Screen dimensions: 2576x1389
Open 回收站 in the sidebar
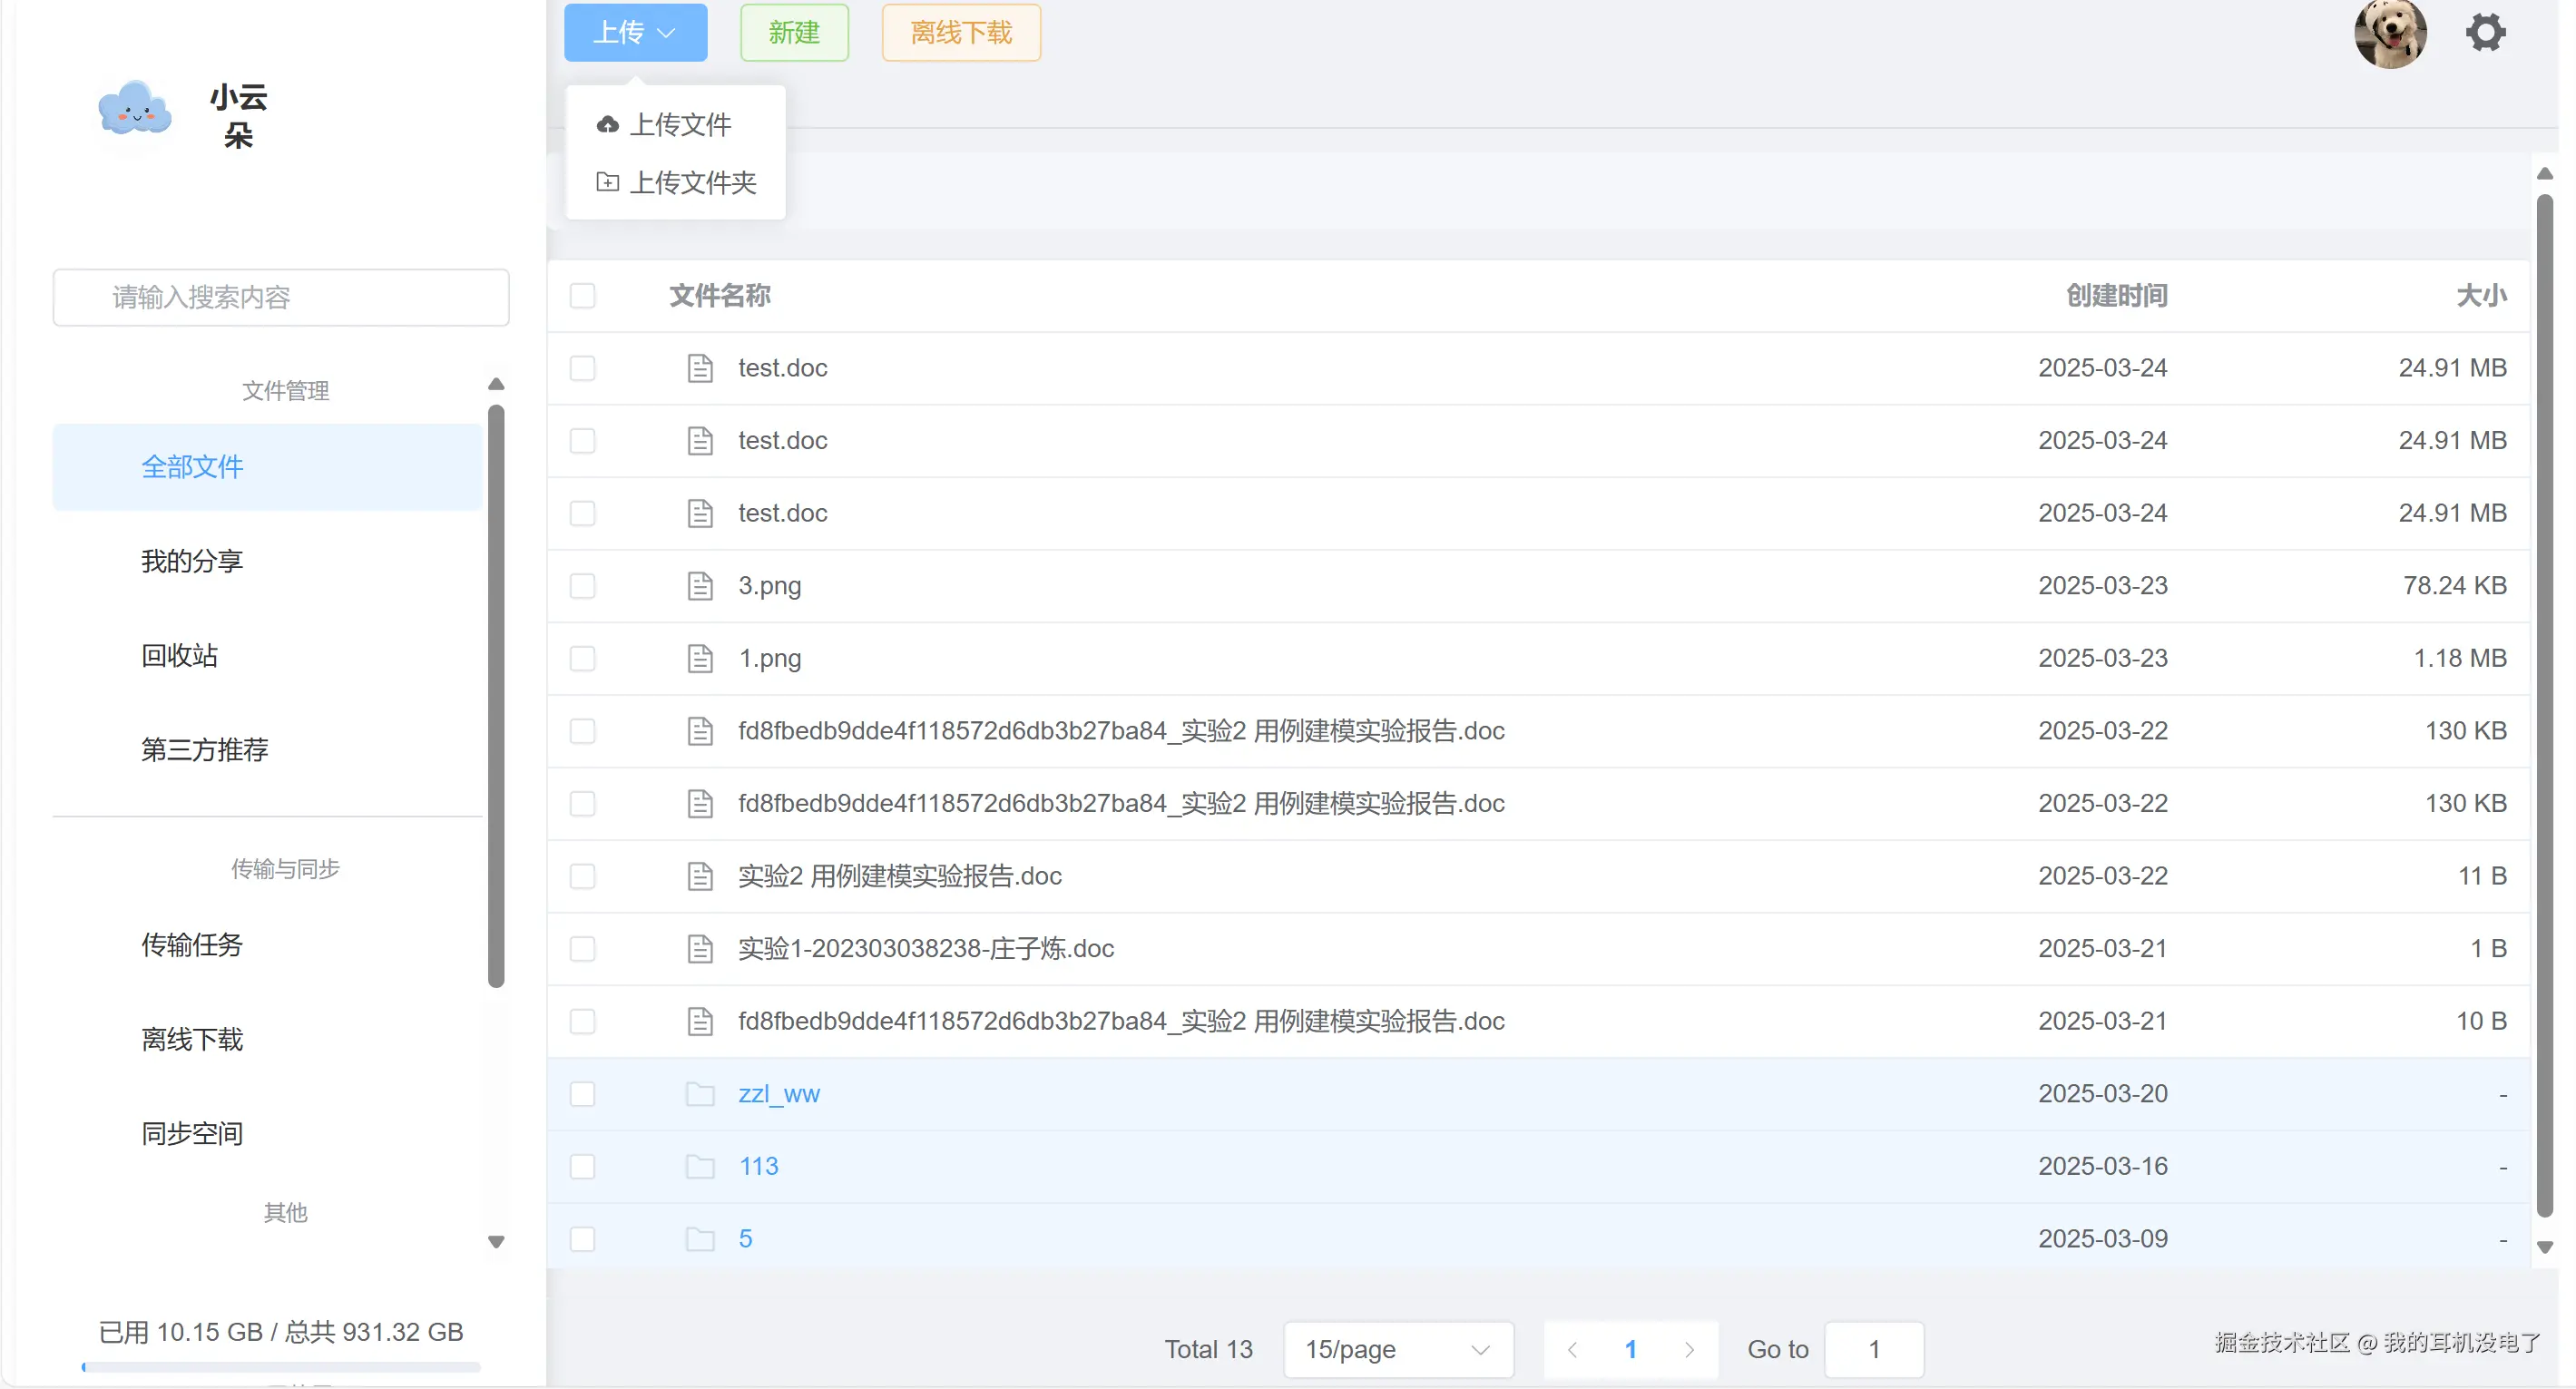pyautogui.click(x=180, y=655)
